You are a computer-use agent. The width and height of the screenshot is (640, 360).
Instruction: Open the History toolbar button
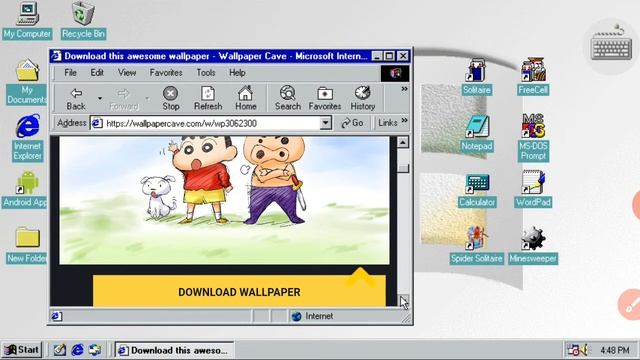[362, 98]
